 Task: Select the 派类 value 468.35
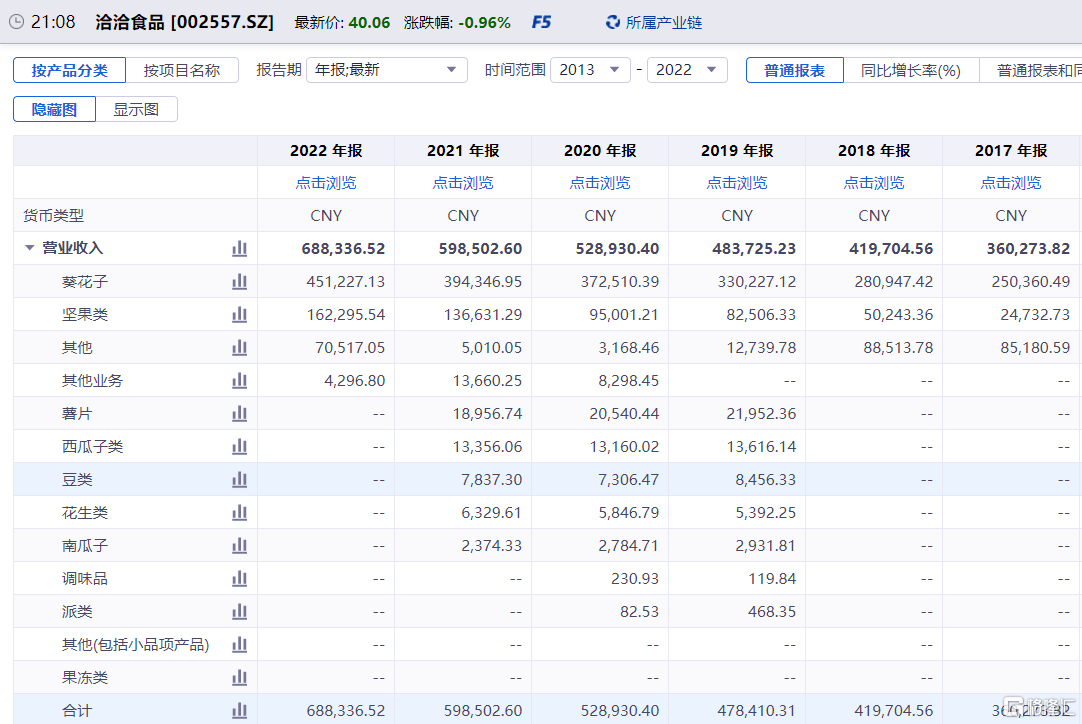[x=772, y=612]
